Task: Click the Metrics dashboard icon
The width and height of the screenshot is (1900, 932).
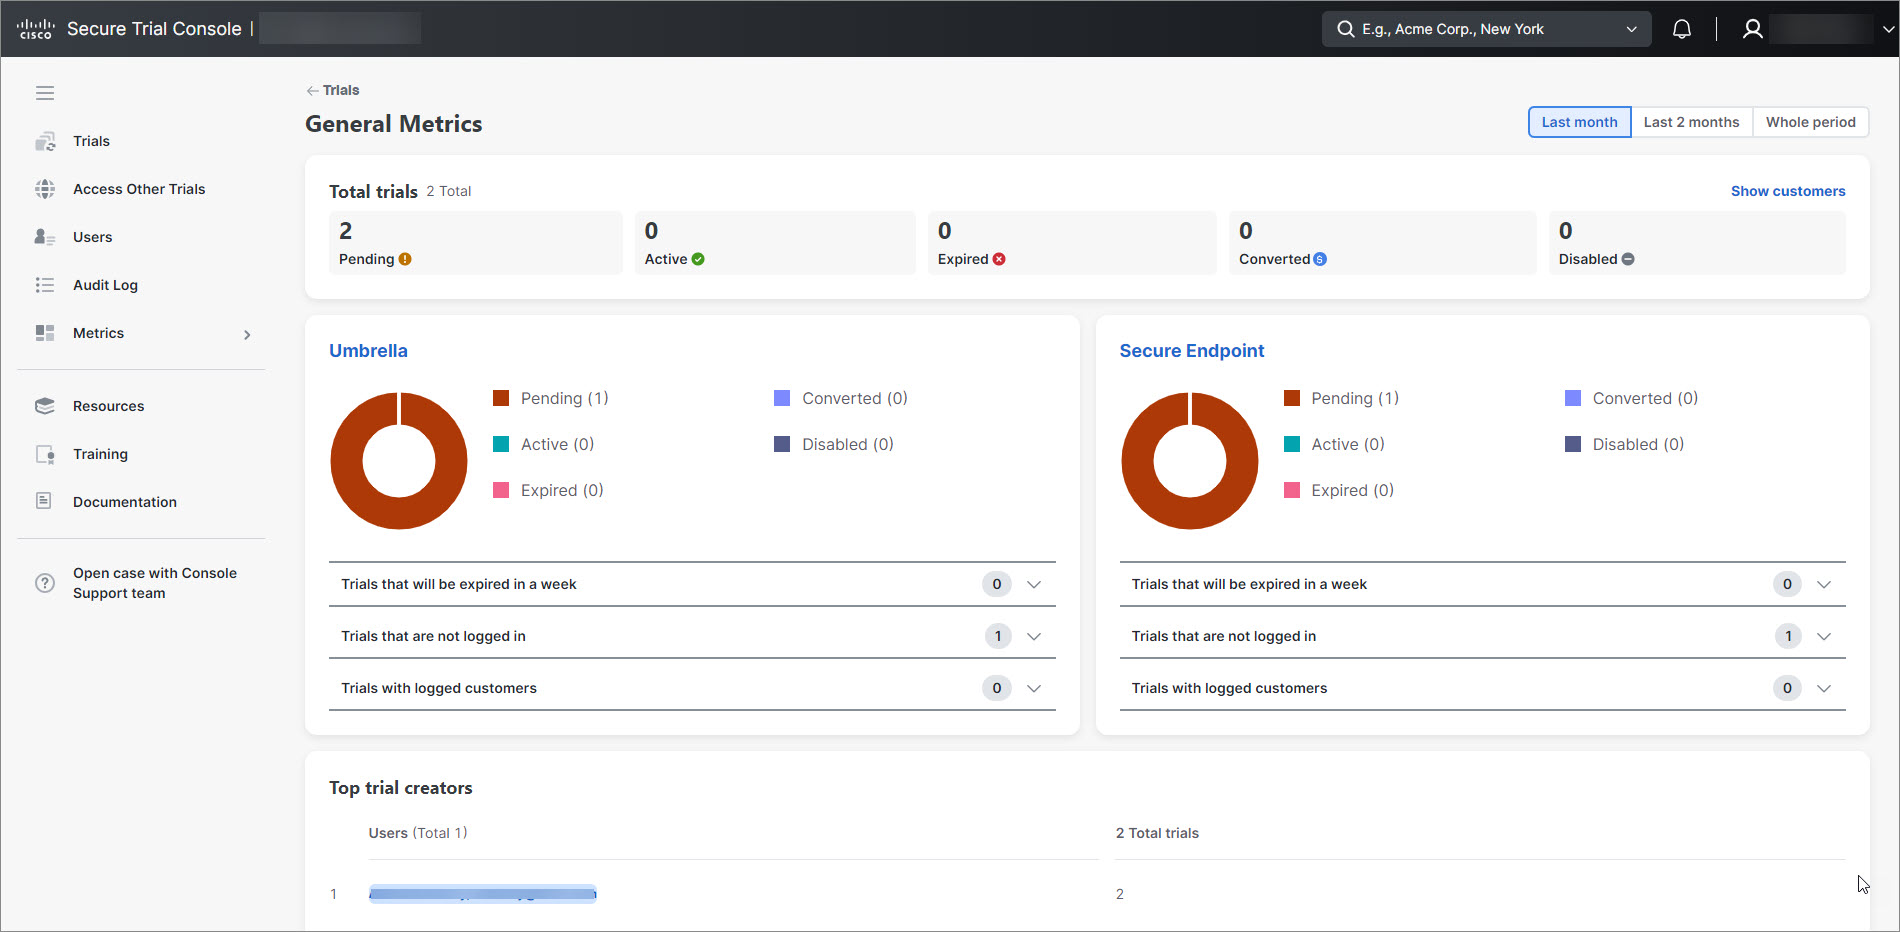Action: [45, 333]
